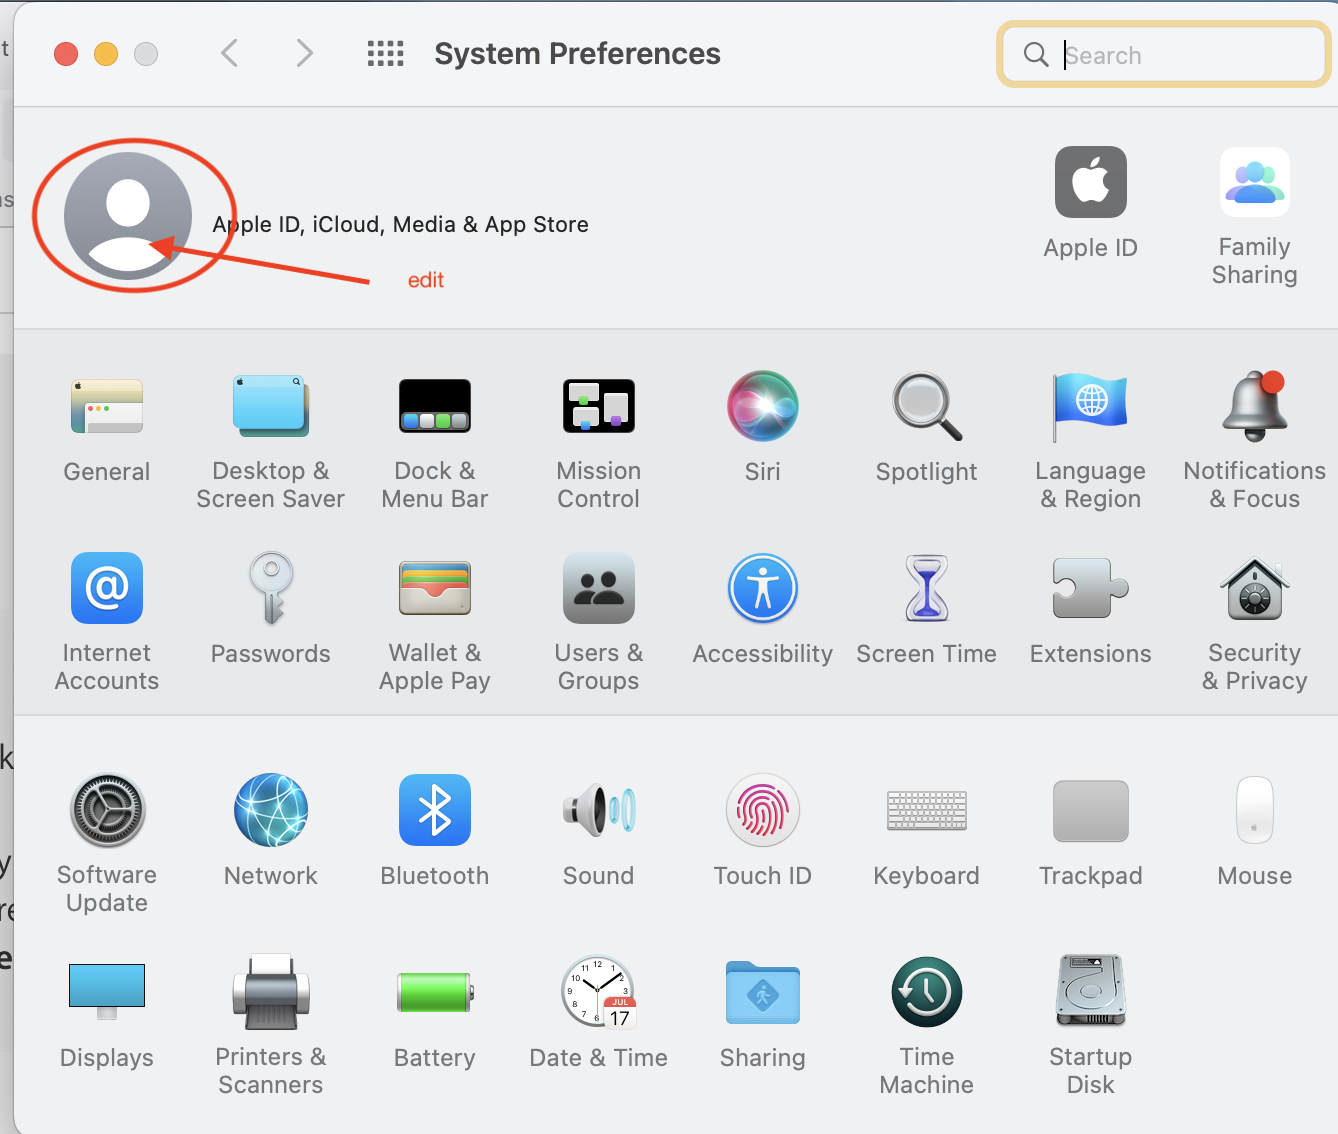Click the Search field
This screenshot has height=1134, width=1338.
pos(1164,55)
